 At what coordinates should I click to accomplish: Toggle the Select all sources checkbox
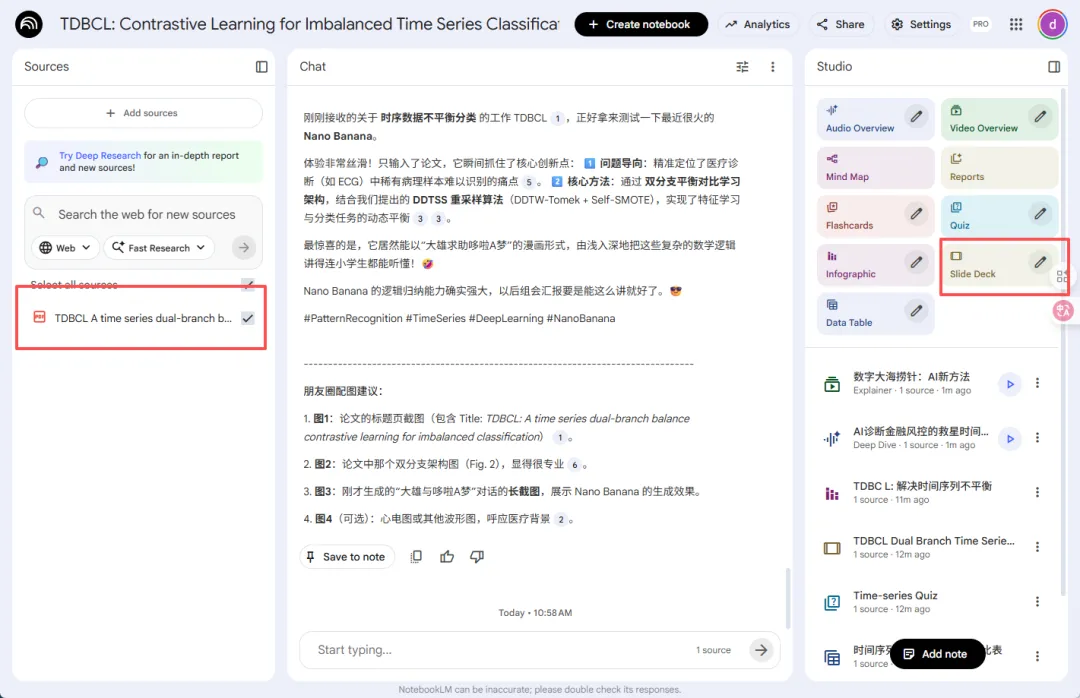tap(248, 285)
